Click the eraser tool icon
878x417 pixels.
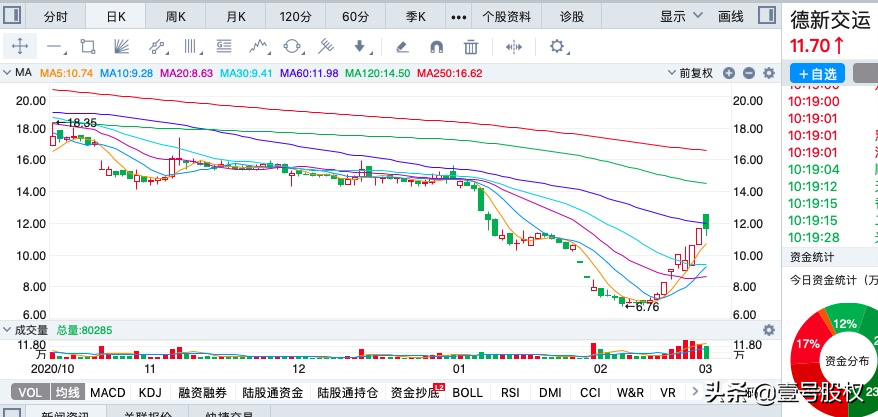402,47
